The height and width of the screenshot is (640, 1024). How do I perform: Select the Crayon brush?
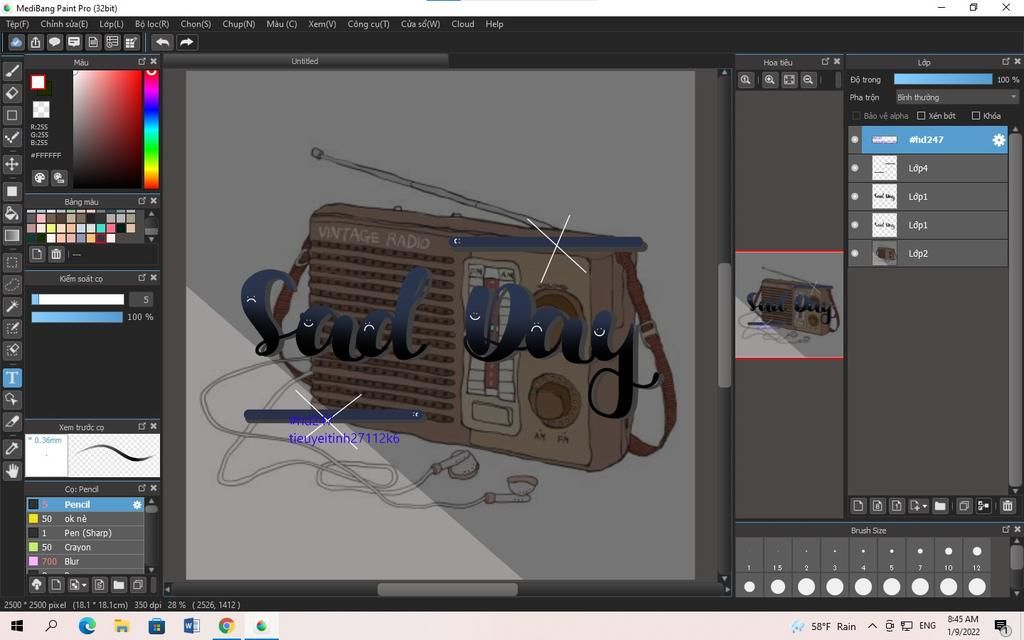[x=85, y=547]
